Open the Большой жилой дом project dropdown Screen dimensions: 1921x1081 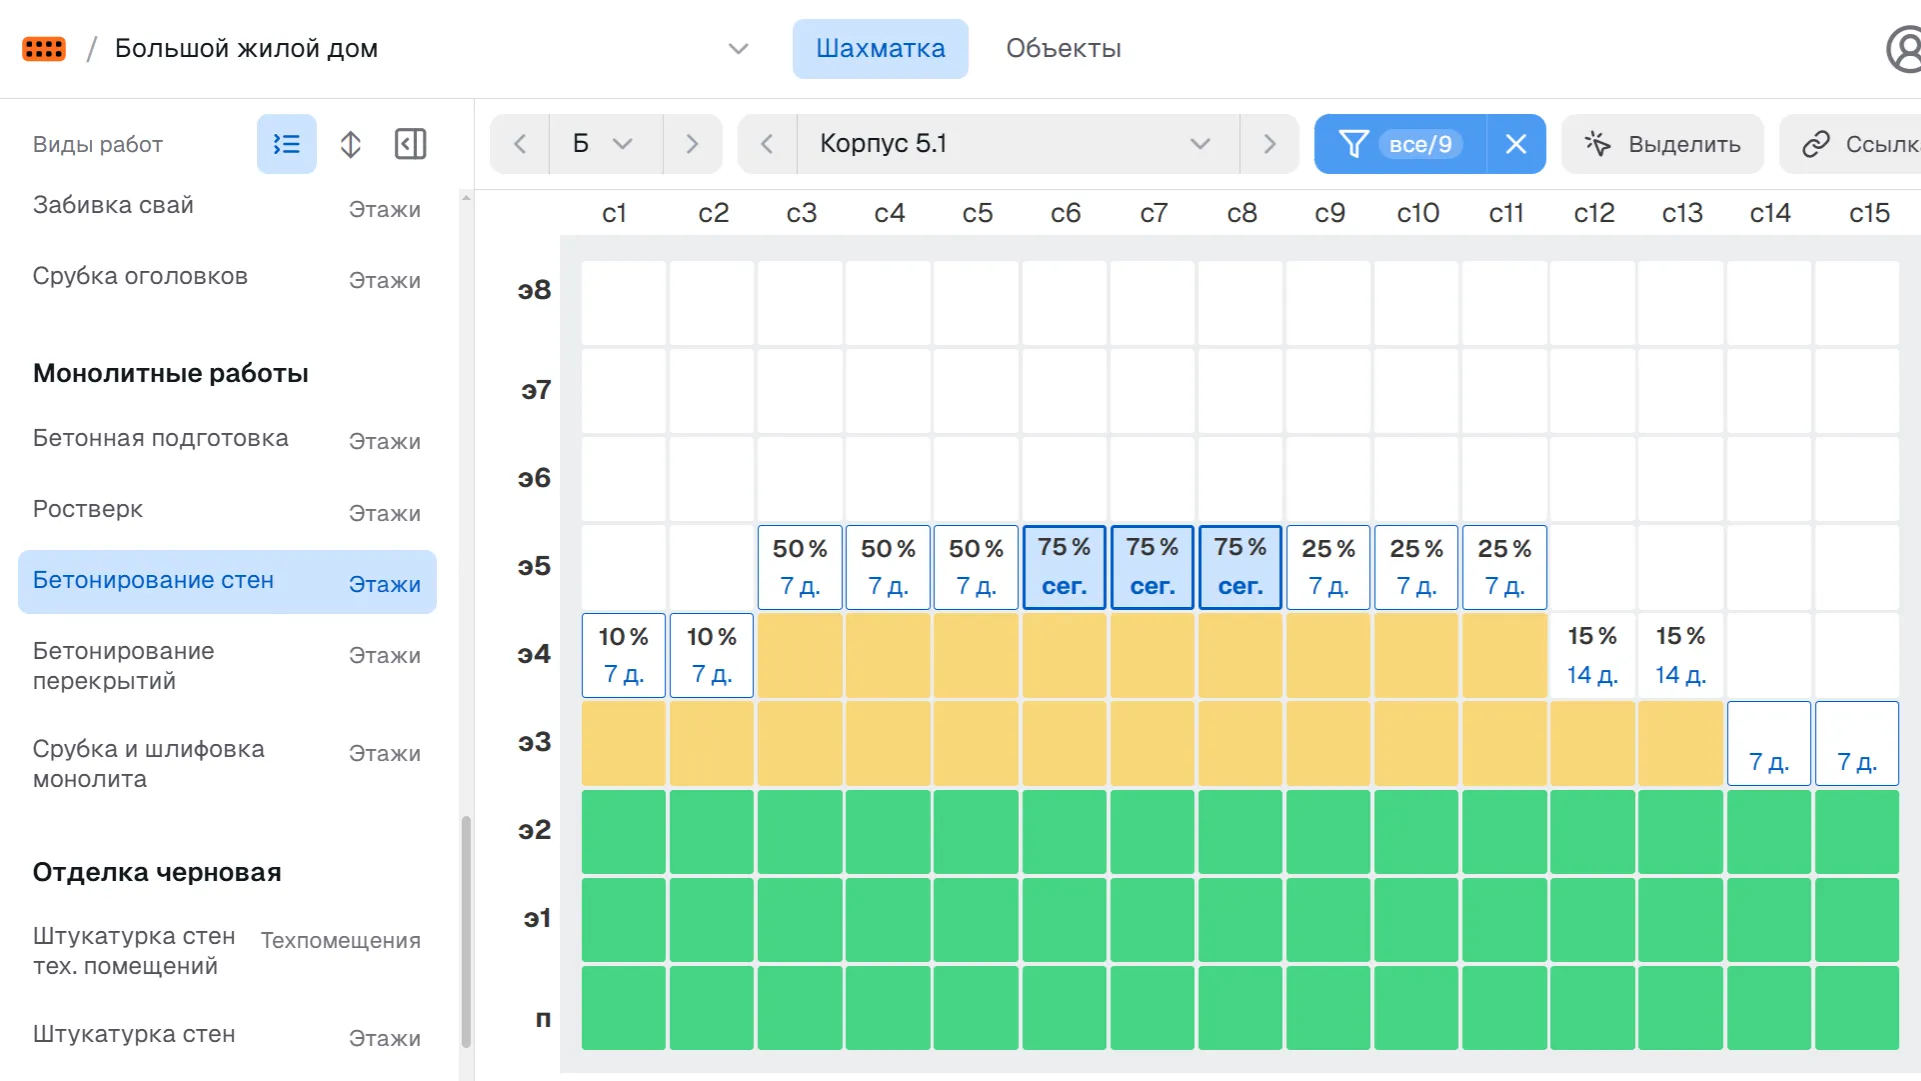click(738, 49)
